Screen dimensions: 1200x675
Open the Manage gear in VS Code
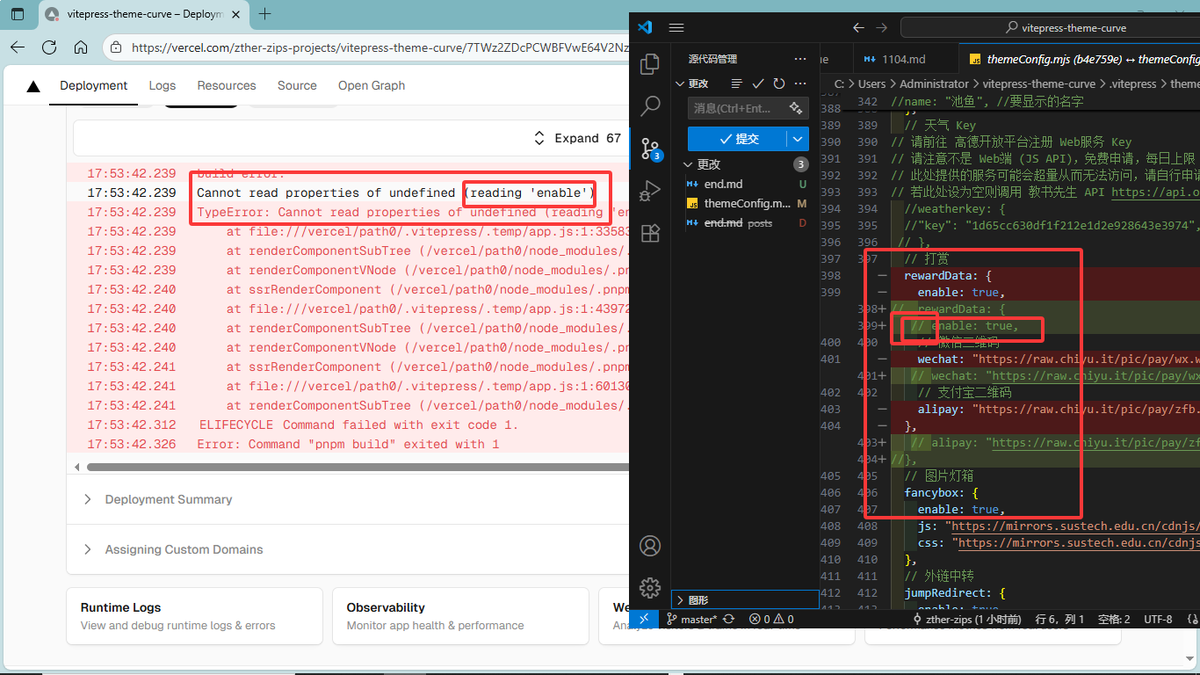coord(650,587)
